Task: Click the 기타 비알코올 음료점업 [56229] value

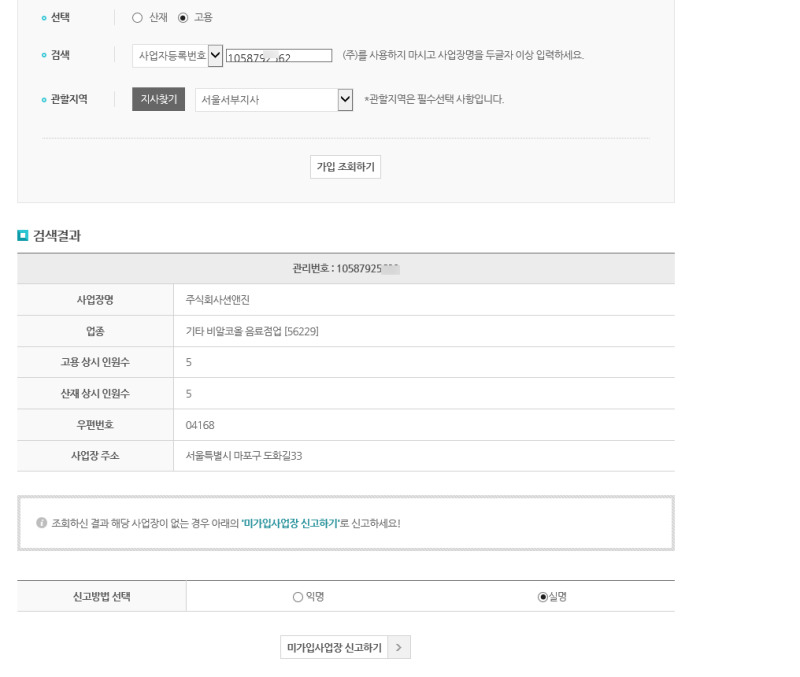Action: pyautogui.click(x=252, y=332)
